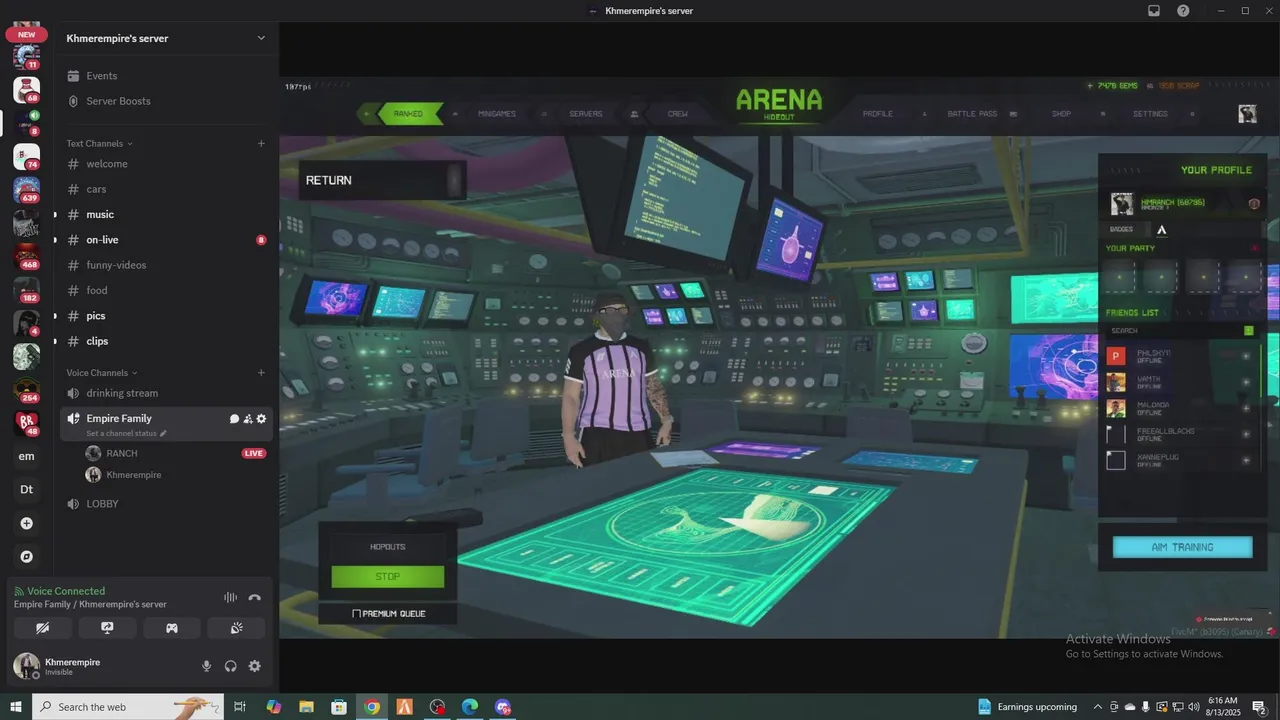Screen dimensions: 1280x720
Task: Deafen with the headphones icon
Action: click(x=231, y=666)
